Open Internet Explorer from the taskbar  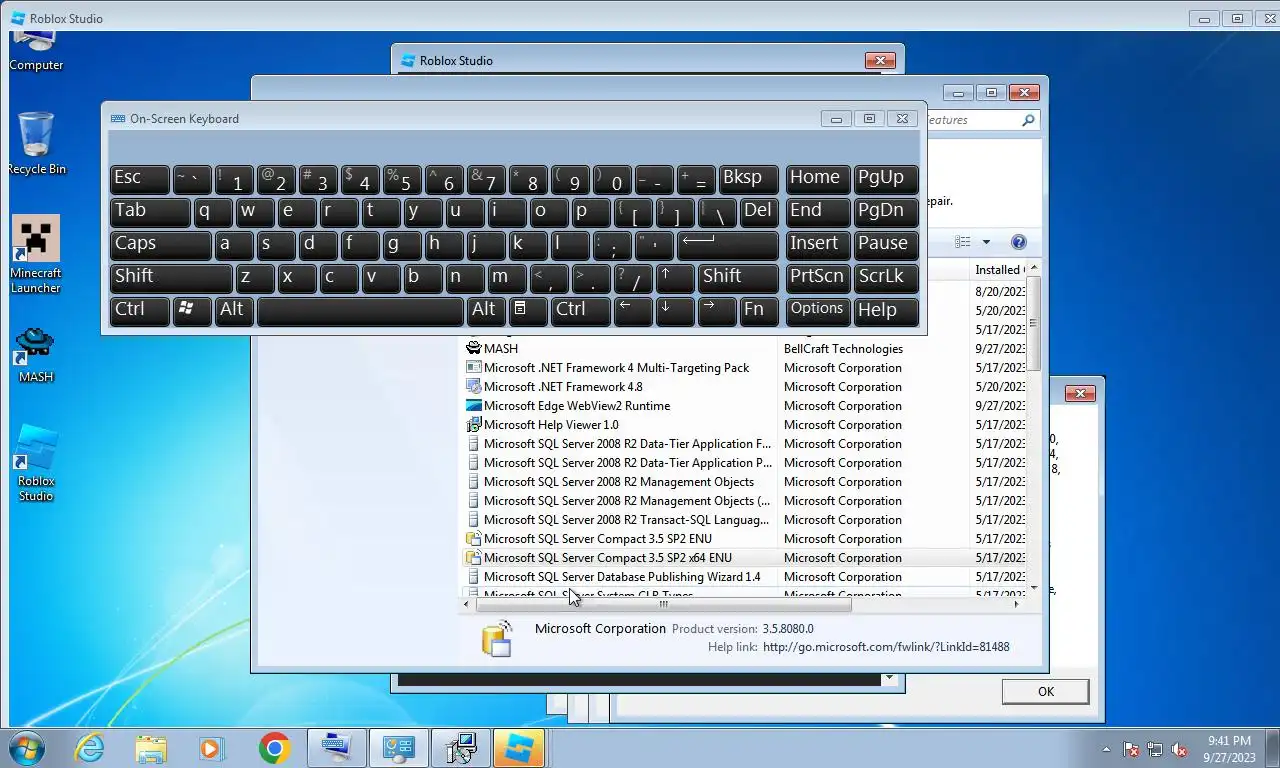pyautogui.click(x=90, y=748)
